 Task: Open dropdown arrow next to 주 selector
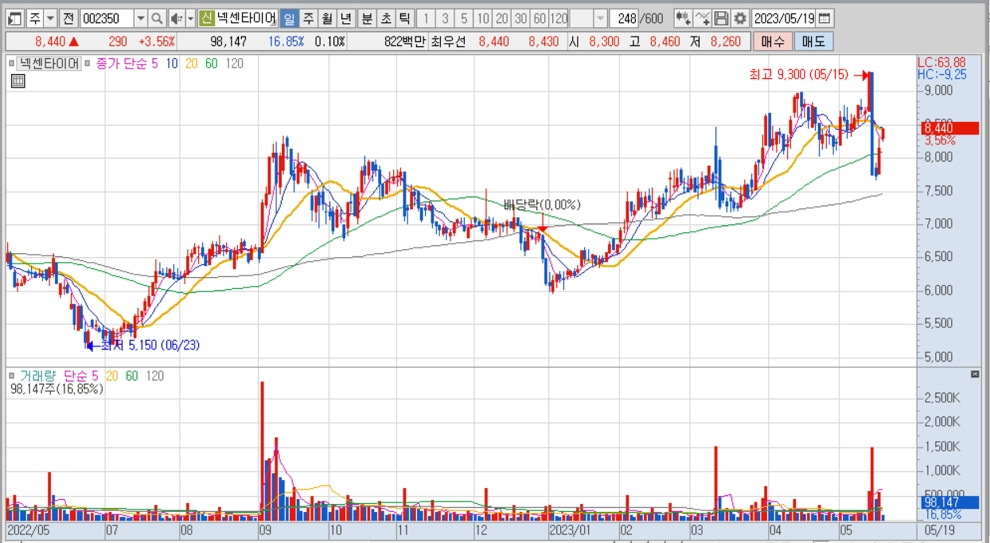pos(50,18)
